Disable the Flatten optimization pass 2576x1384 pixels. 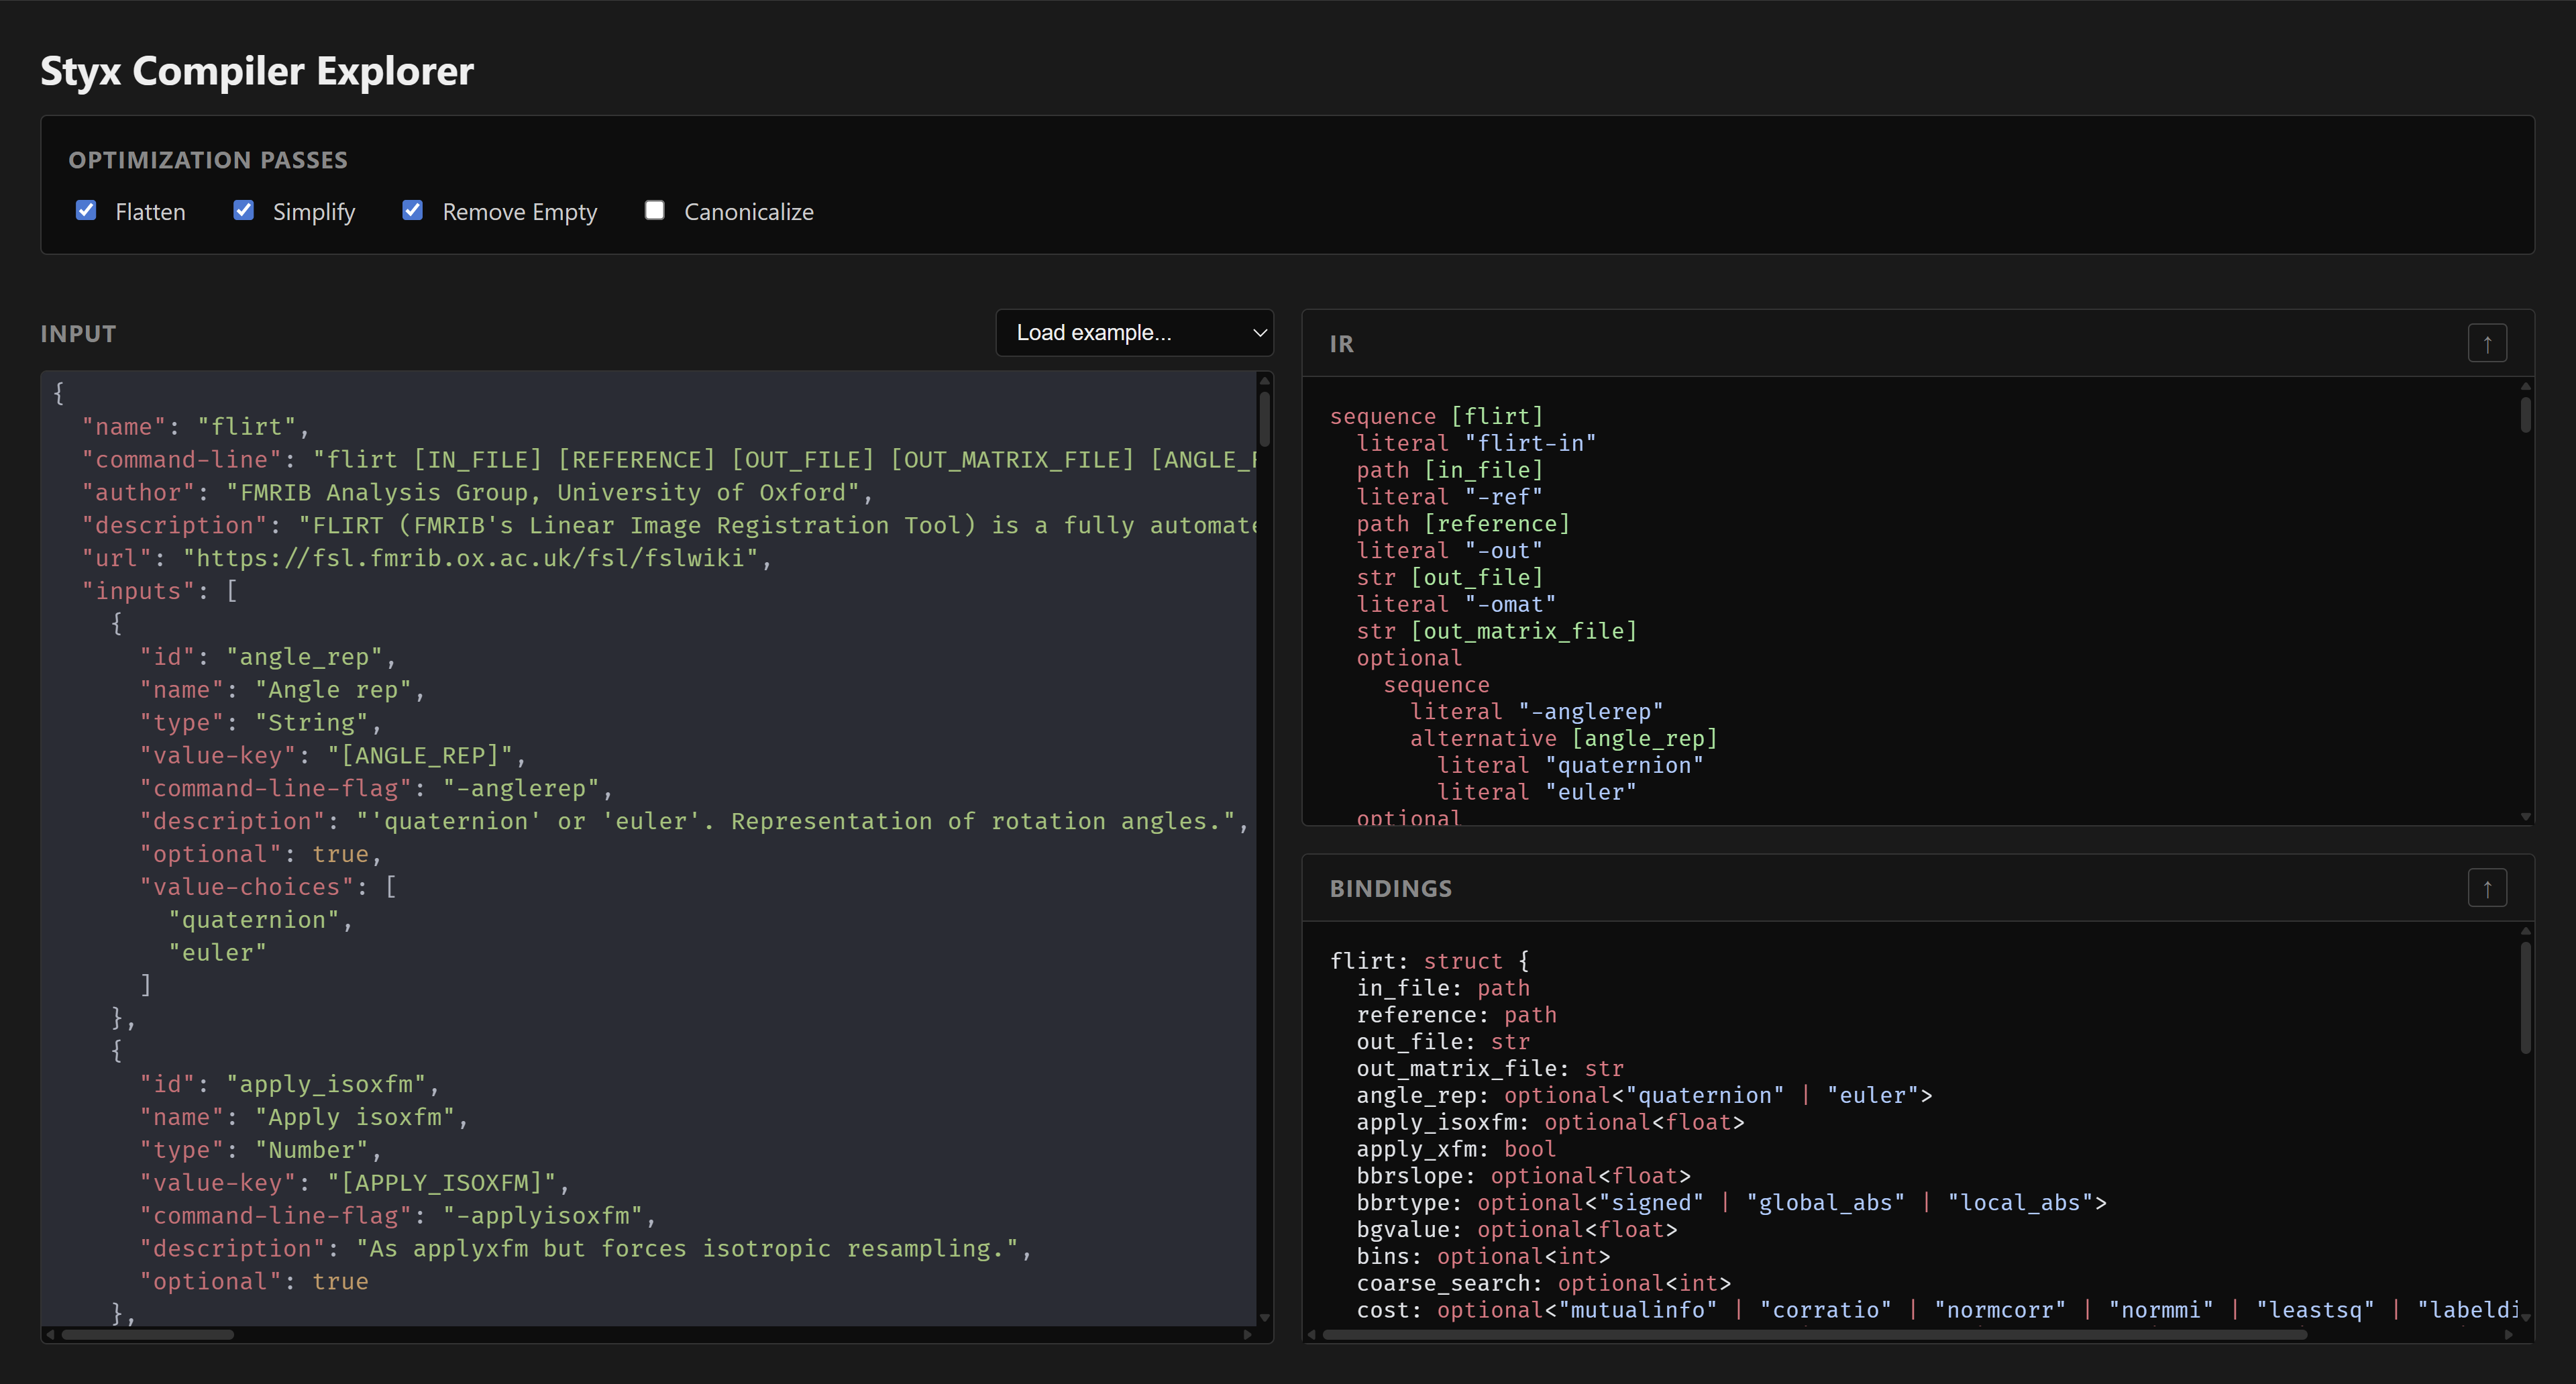tap(86, 210)
